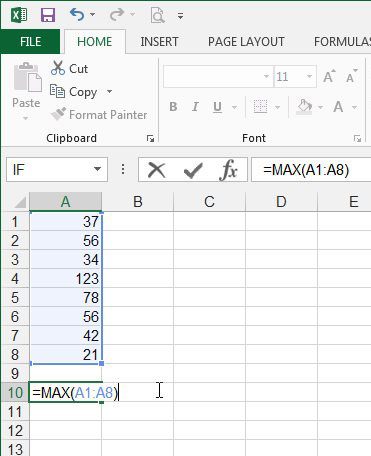Click the Save icon in quick access toolbar

(x=48, y=15)
